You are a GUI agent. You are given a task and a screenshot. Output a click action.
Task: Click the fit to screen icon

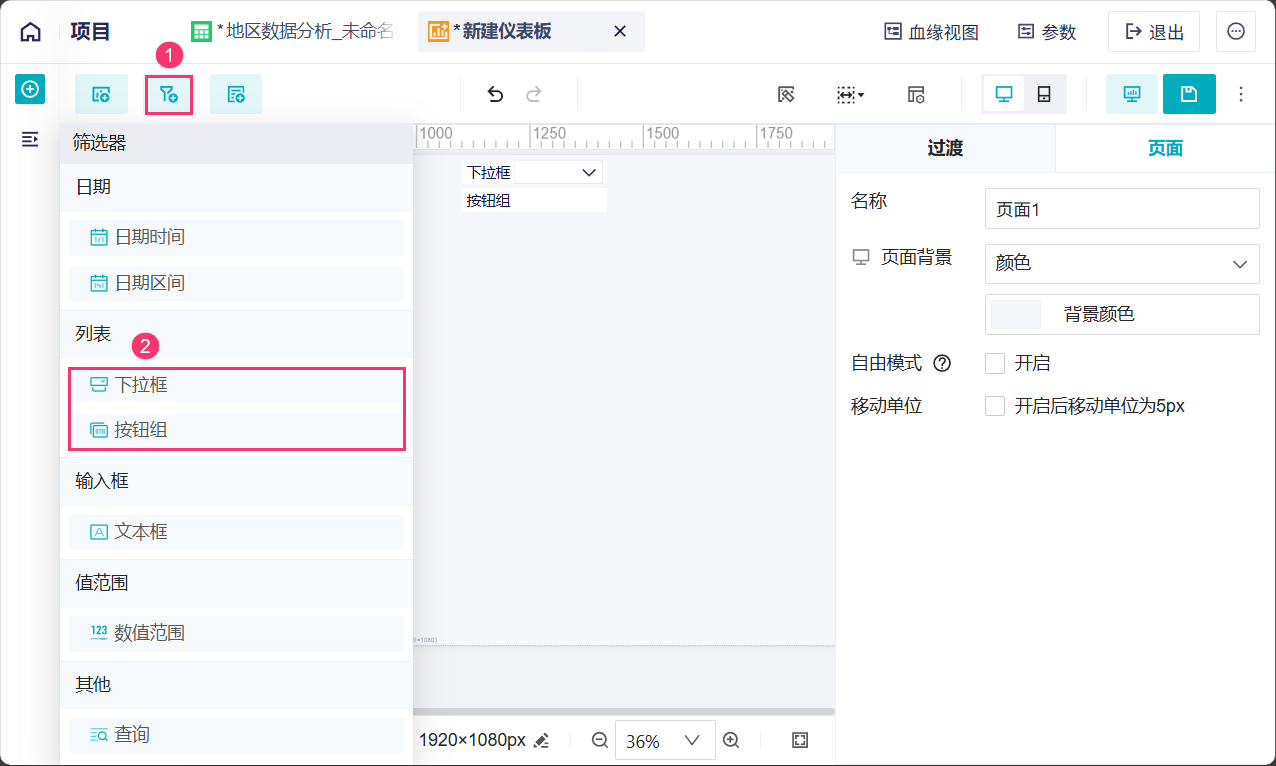click(799, 740)
